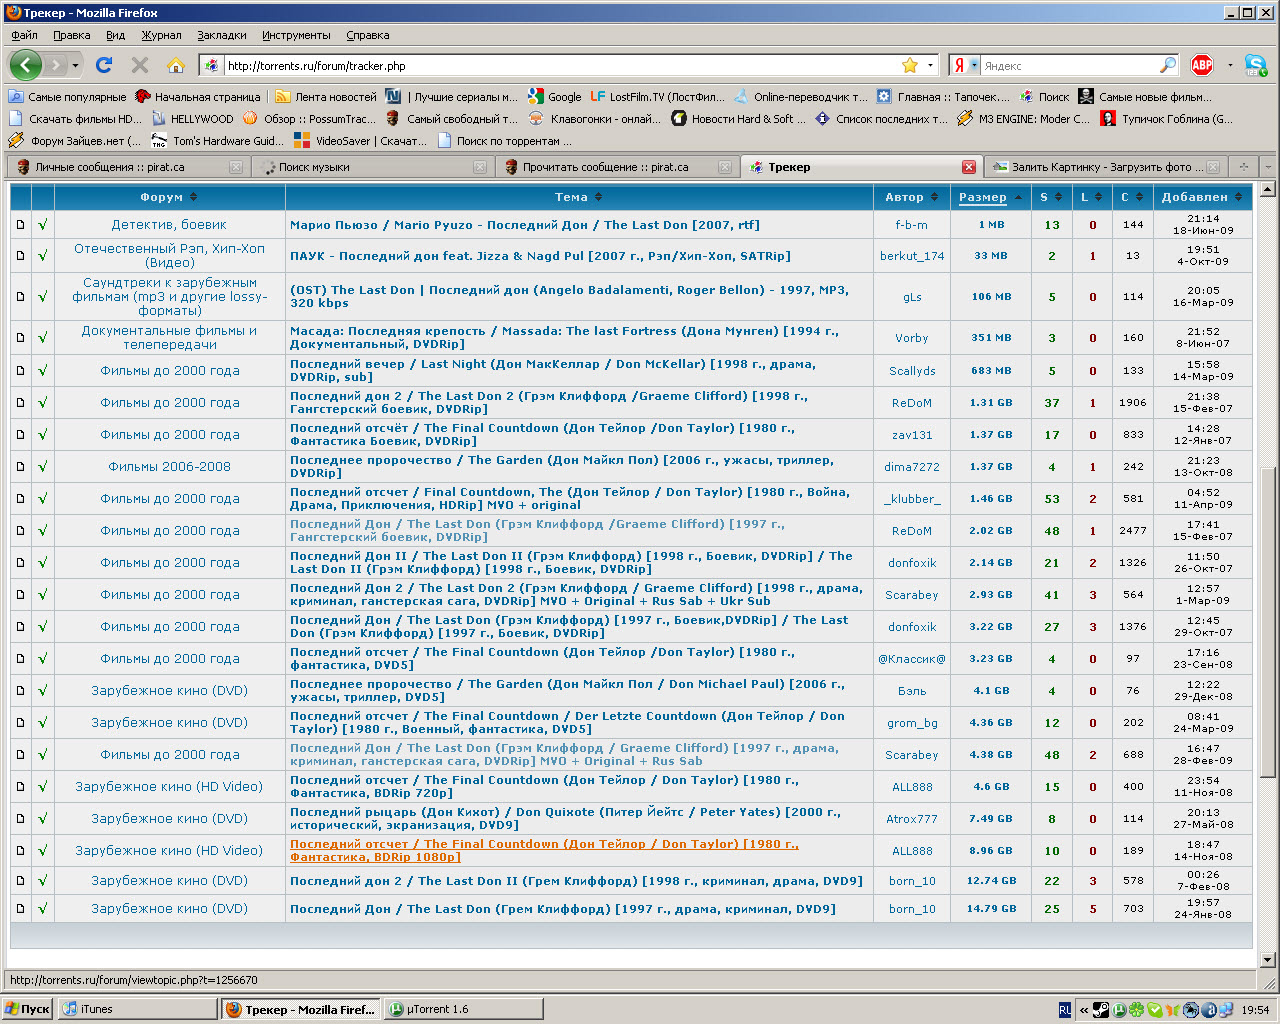Switch to the 'Прочитать сообщение :: pirat.ca' tab
The image size is (1280, 1024).
[x=618, y=167]
